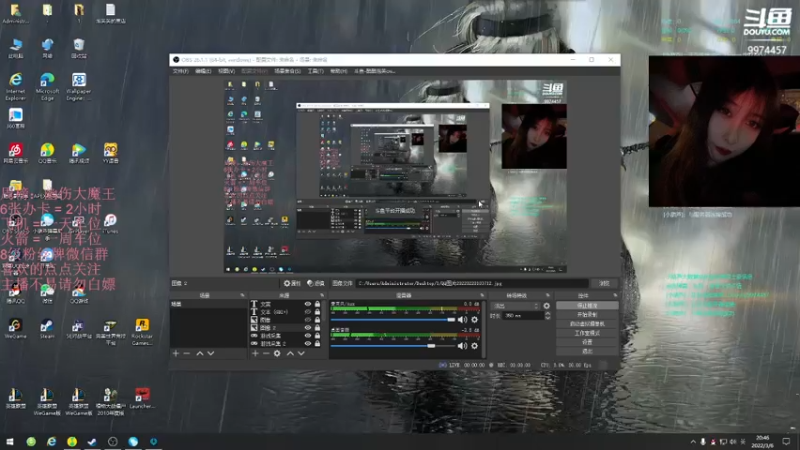Add a new scene with the plus icon in the 场景 dock

[176, 353]
